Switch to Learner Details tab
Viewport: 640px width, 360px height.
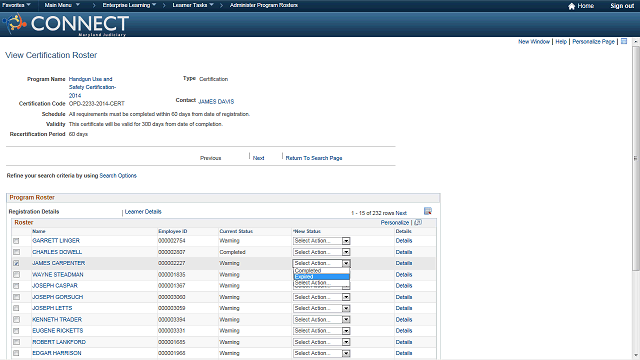pos(143,211)
